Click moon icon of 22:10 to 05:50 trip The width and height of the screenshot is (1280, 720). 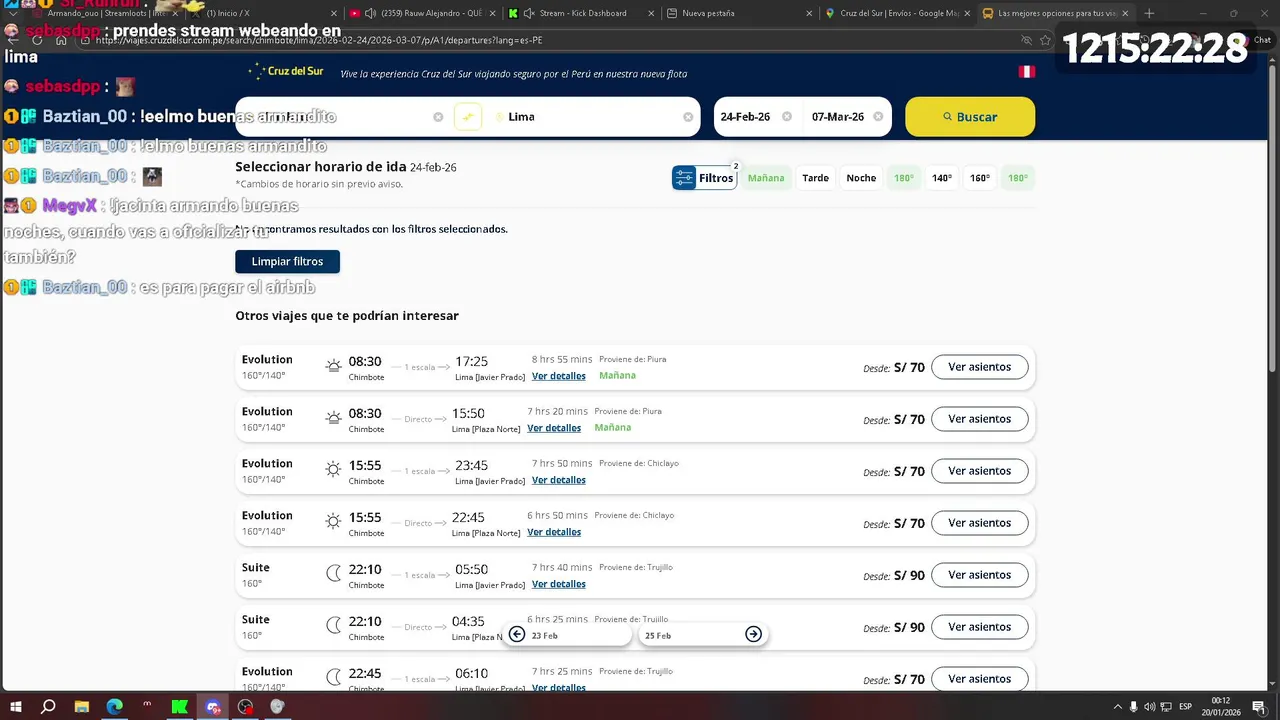[x=333, y=574]
